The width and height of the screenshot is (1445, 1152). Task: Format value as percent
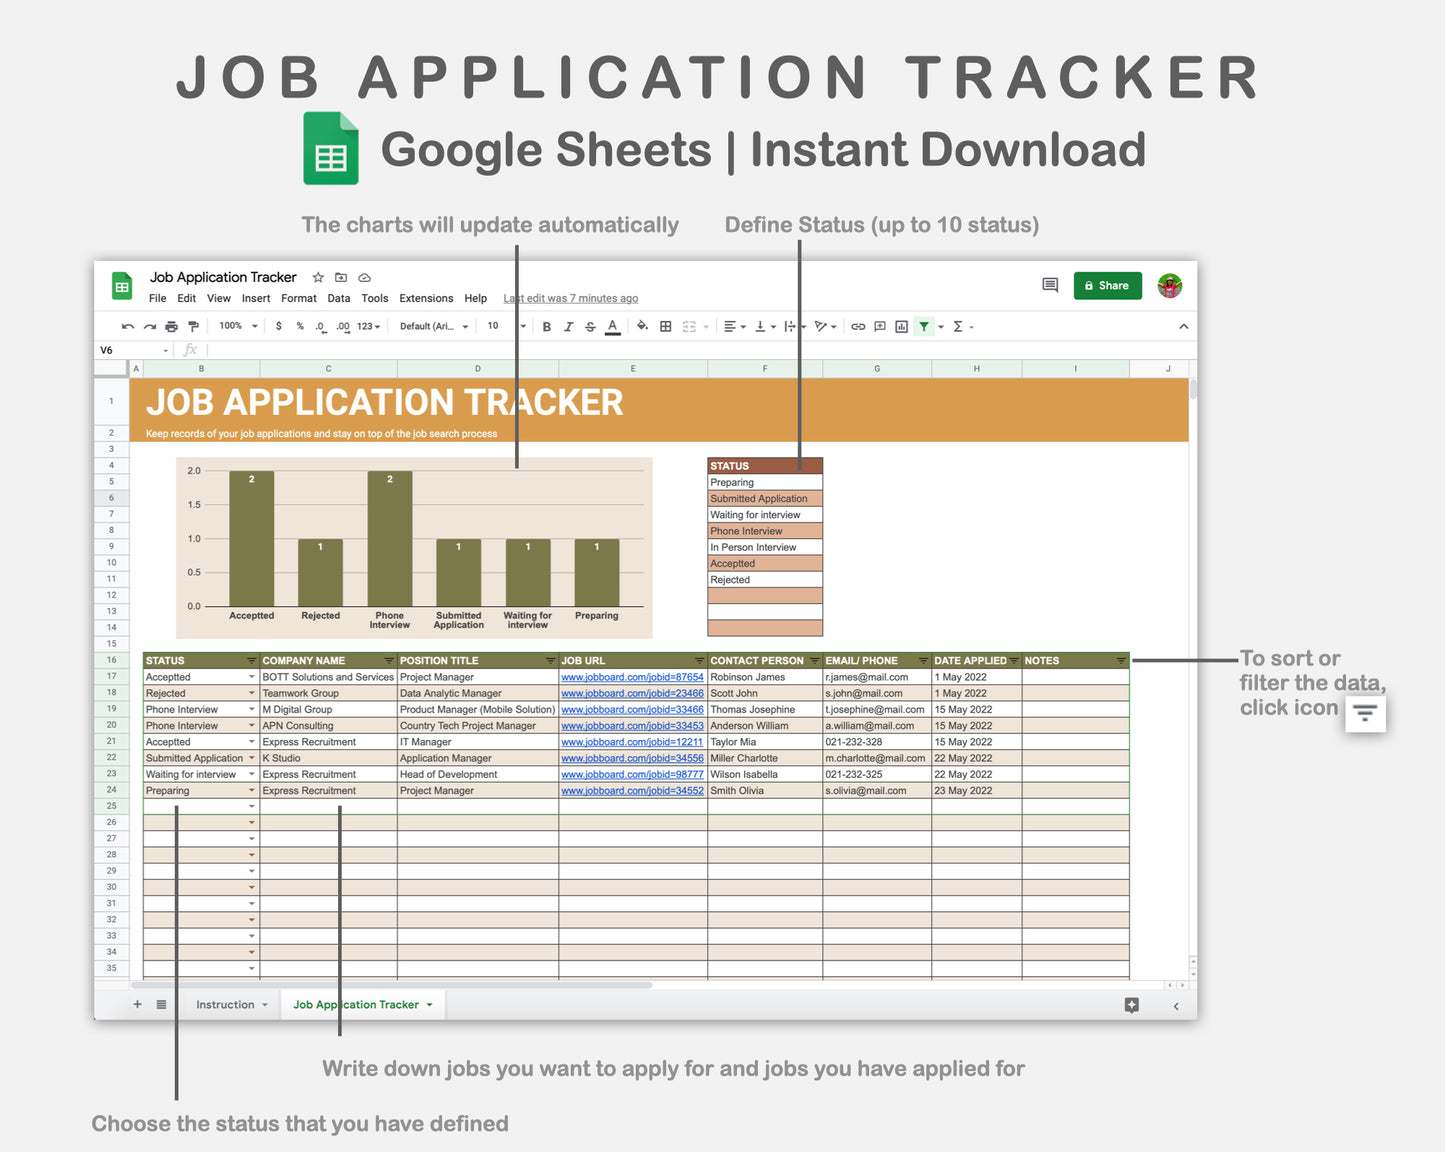(x=300, y=326)
